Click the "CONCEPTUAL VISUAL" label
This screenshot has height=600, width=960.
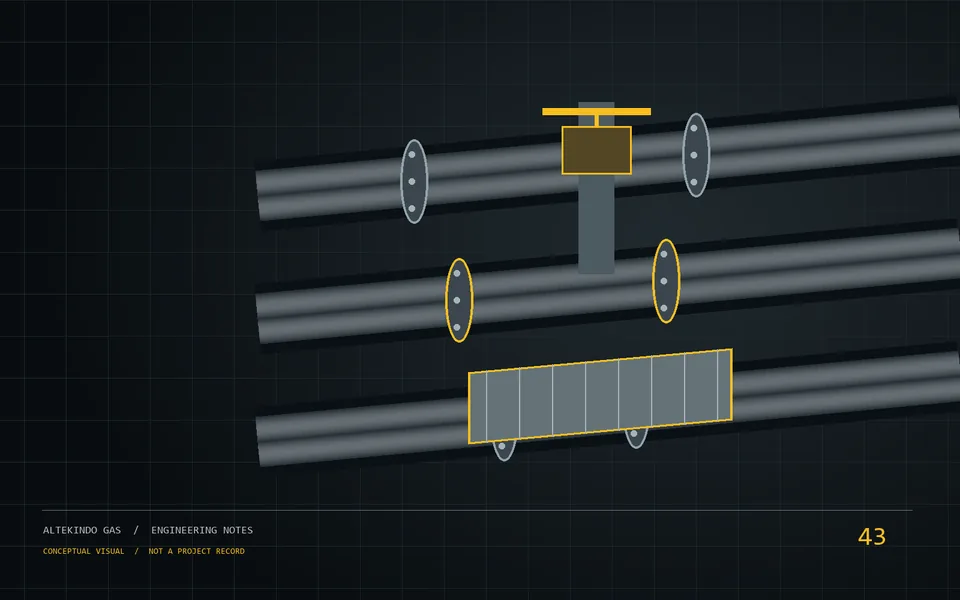tap(83, 551)
